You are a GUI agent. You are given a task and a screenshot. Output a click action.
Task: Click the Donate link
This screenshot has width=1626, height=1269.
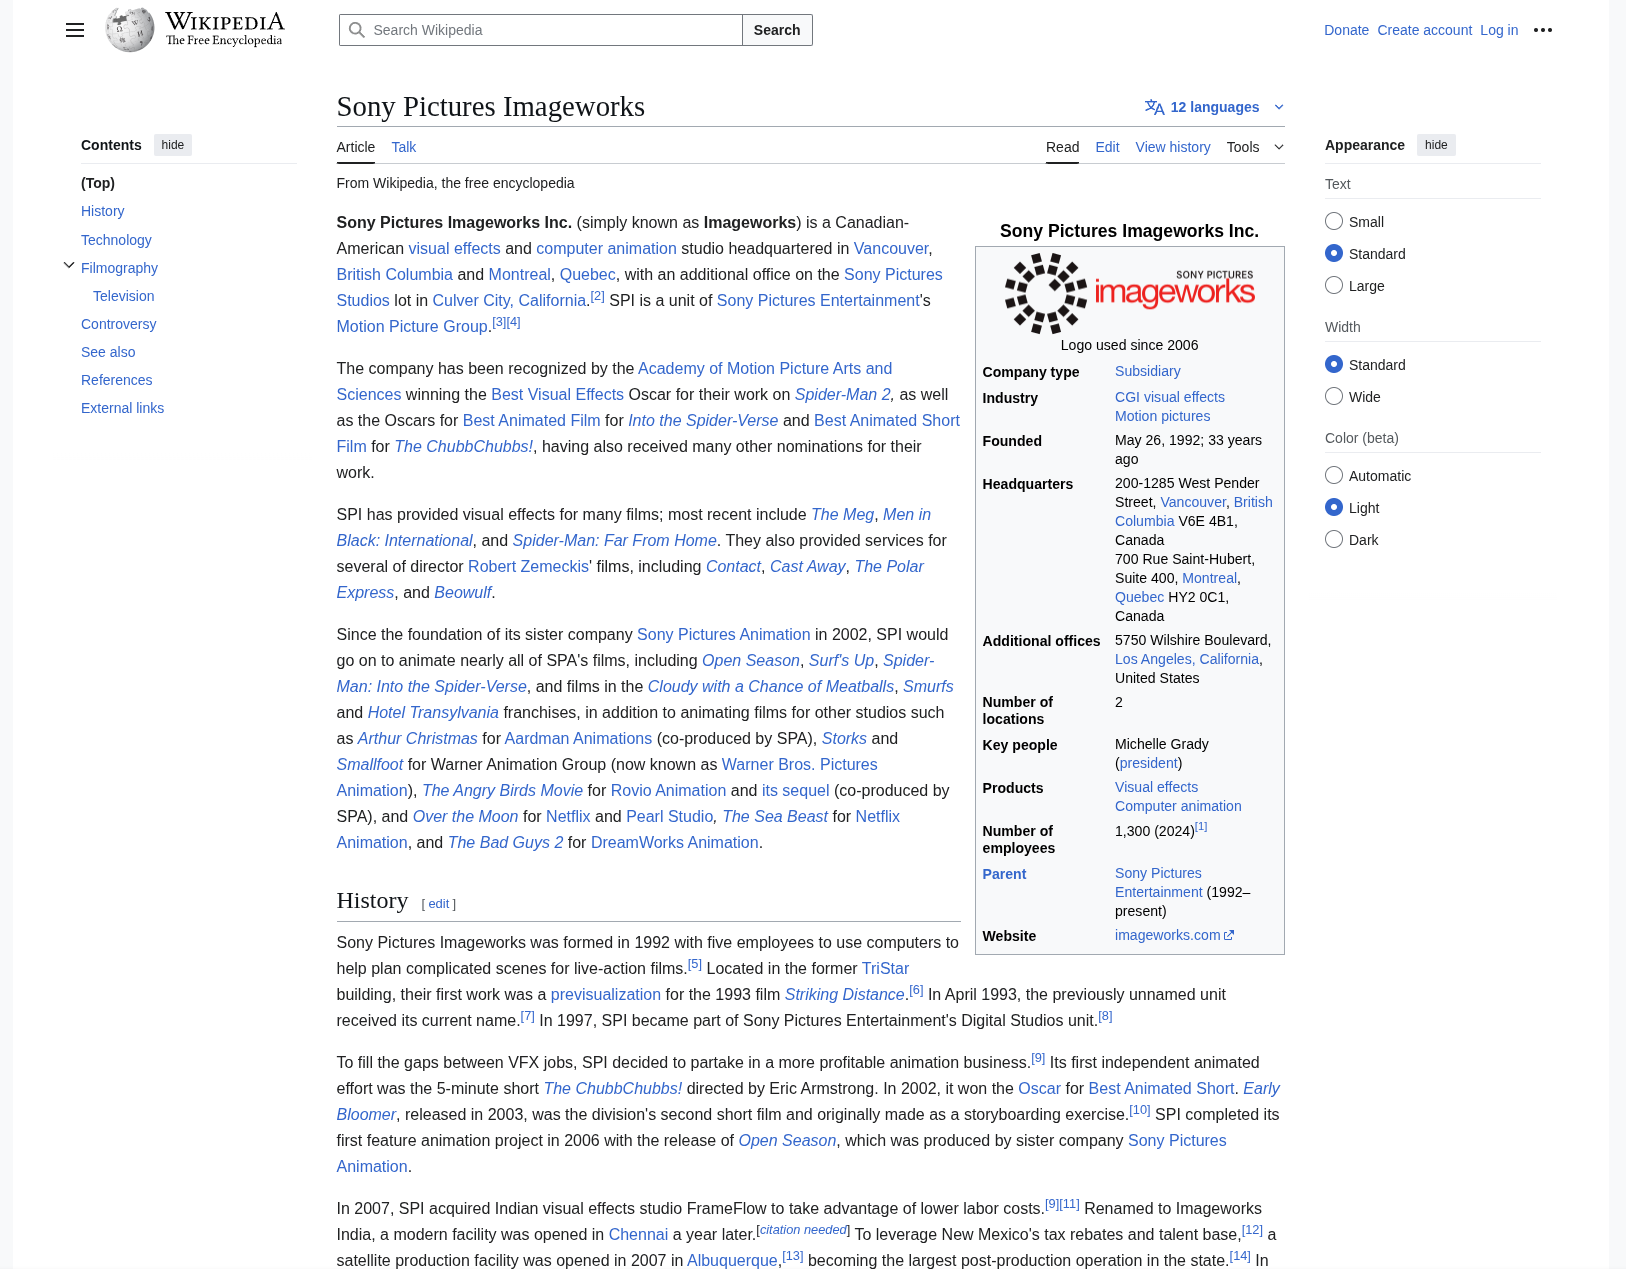[1346, 30]
